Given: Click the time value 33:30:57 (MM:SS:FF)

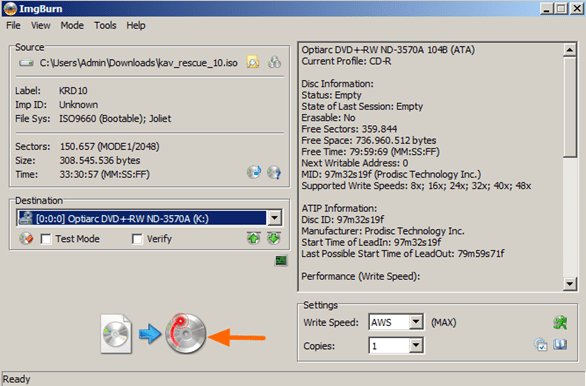Looking at the screenshot, I should (105, 175).
